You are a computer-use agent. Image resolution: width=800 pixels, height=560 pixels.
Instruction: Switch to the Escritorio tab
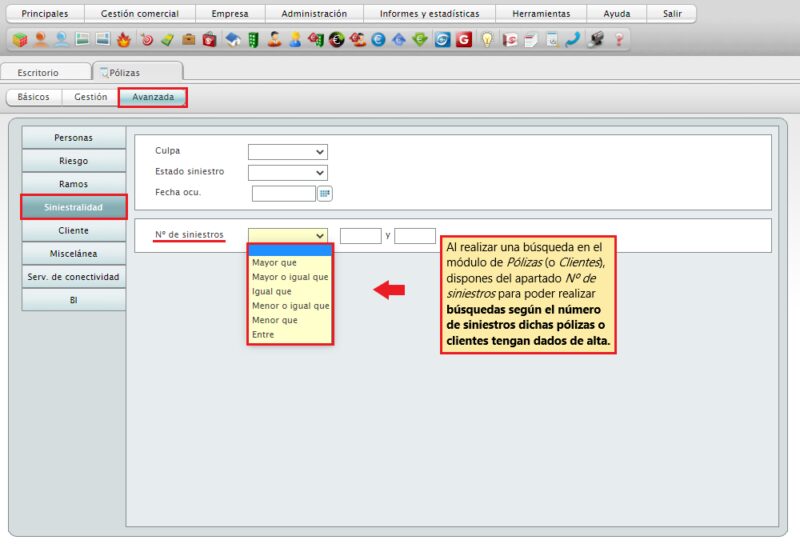tap(38, 73)
